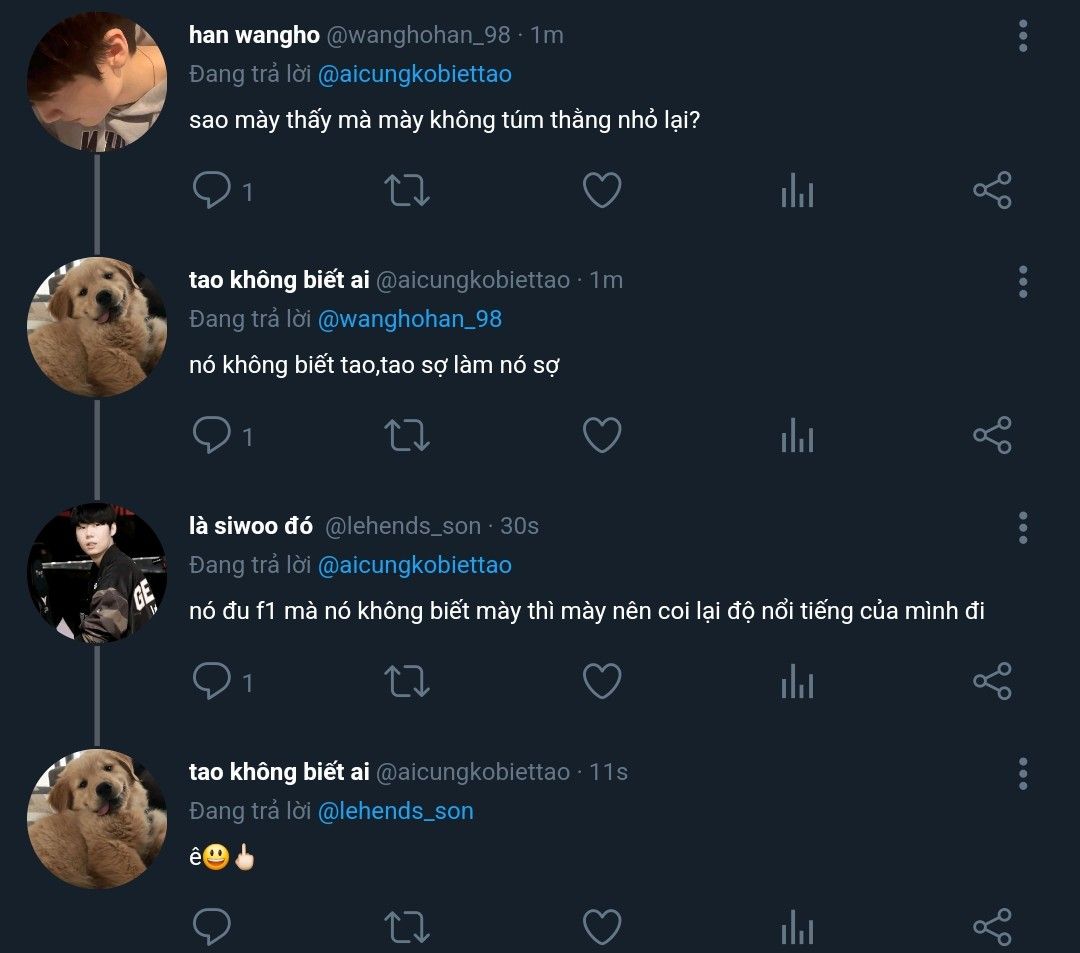Like là siwoo đó's tweet
This screenshot has width=1080, height=953.
coord(602,682)
